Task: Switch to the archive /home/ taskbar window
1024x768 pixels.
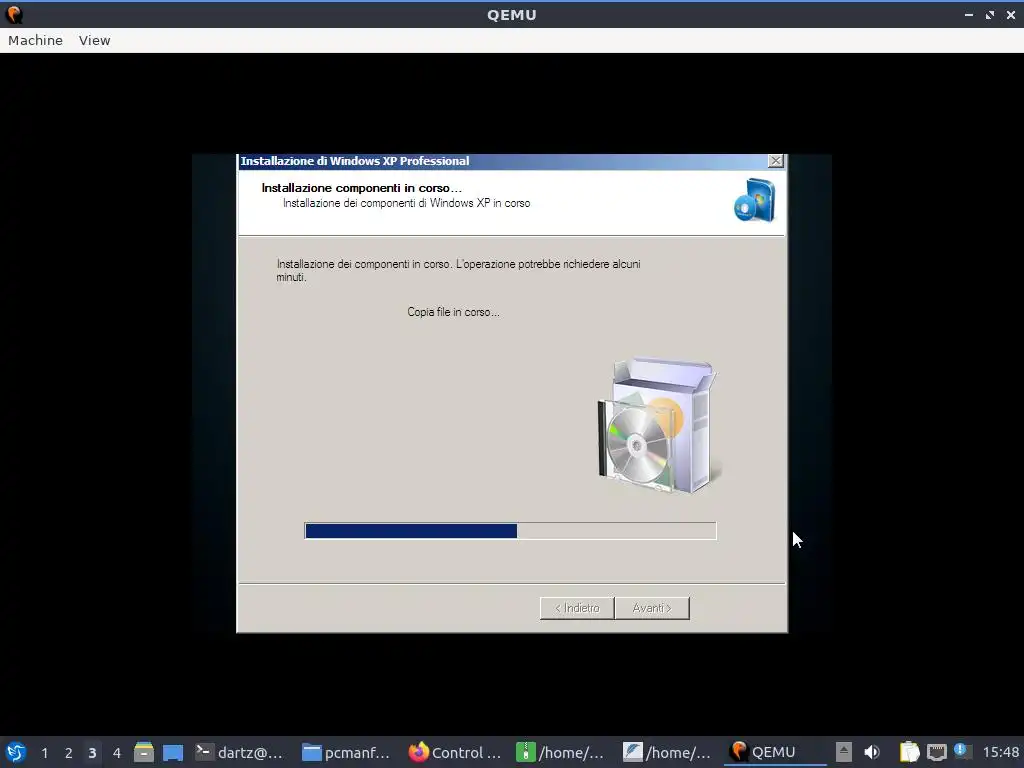Action: tap(560, 752)
